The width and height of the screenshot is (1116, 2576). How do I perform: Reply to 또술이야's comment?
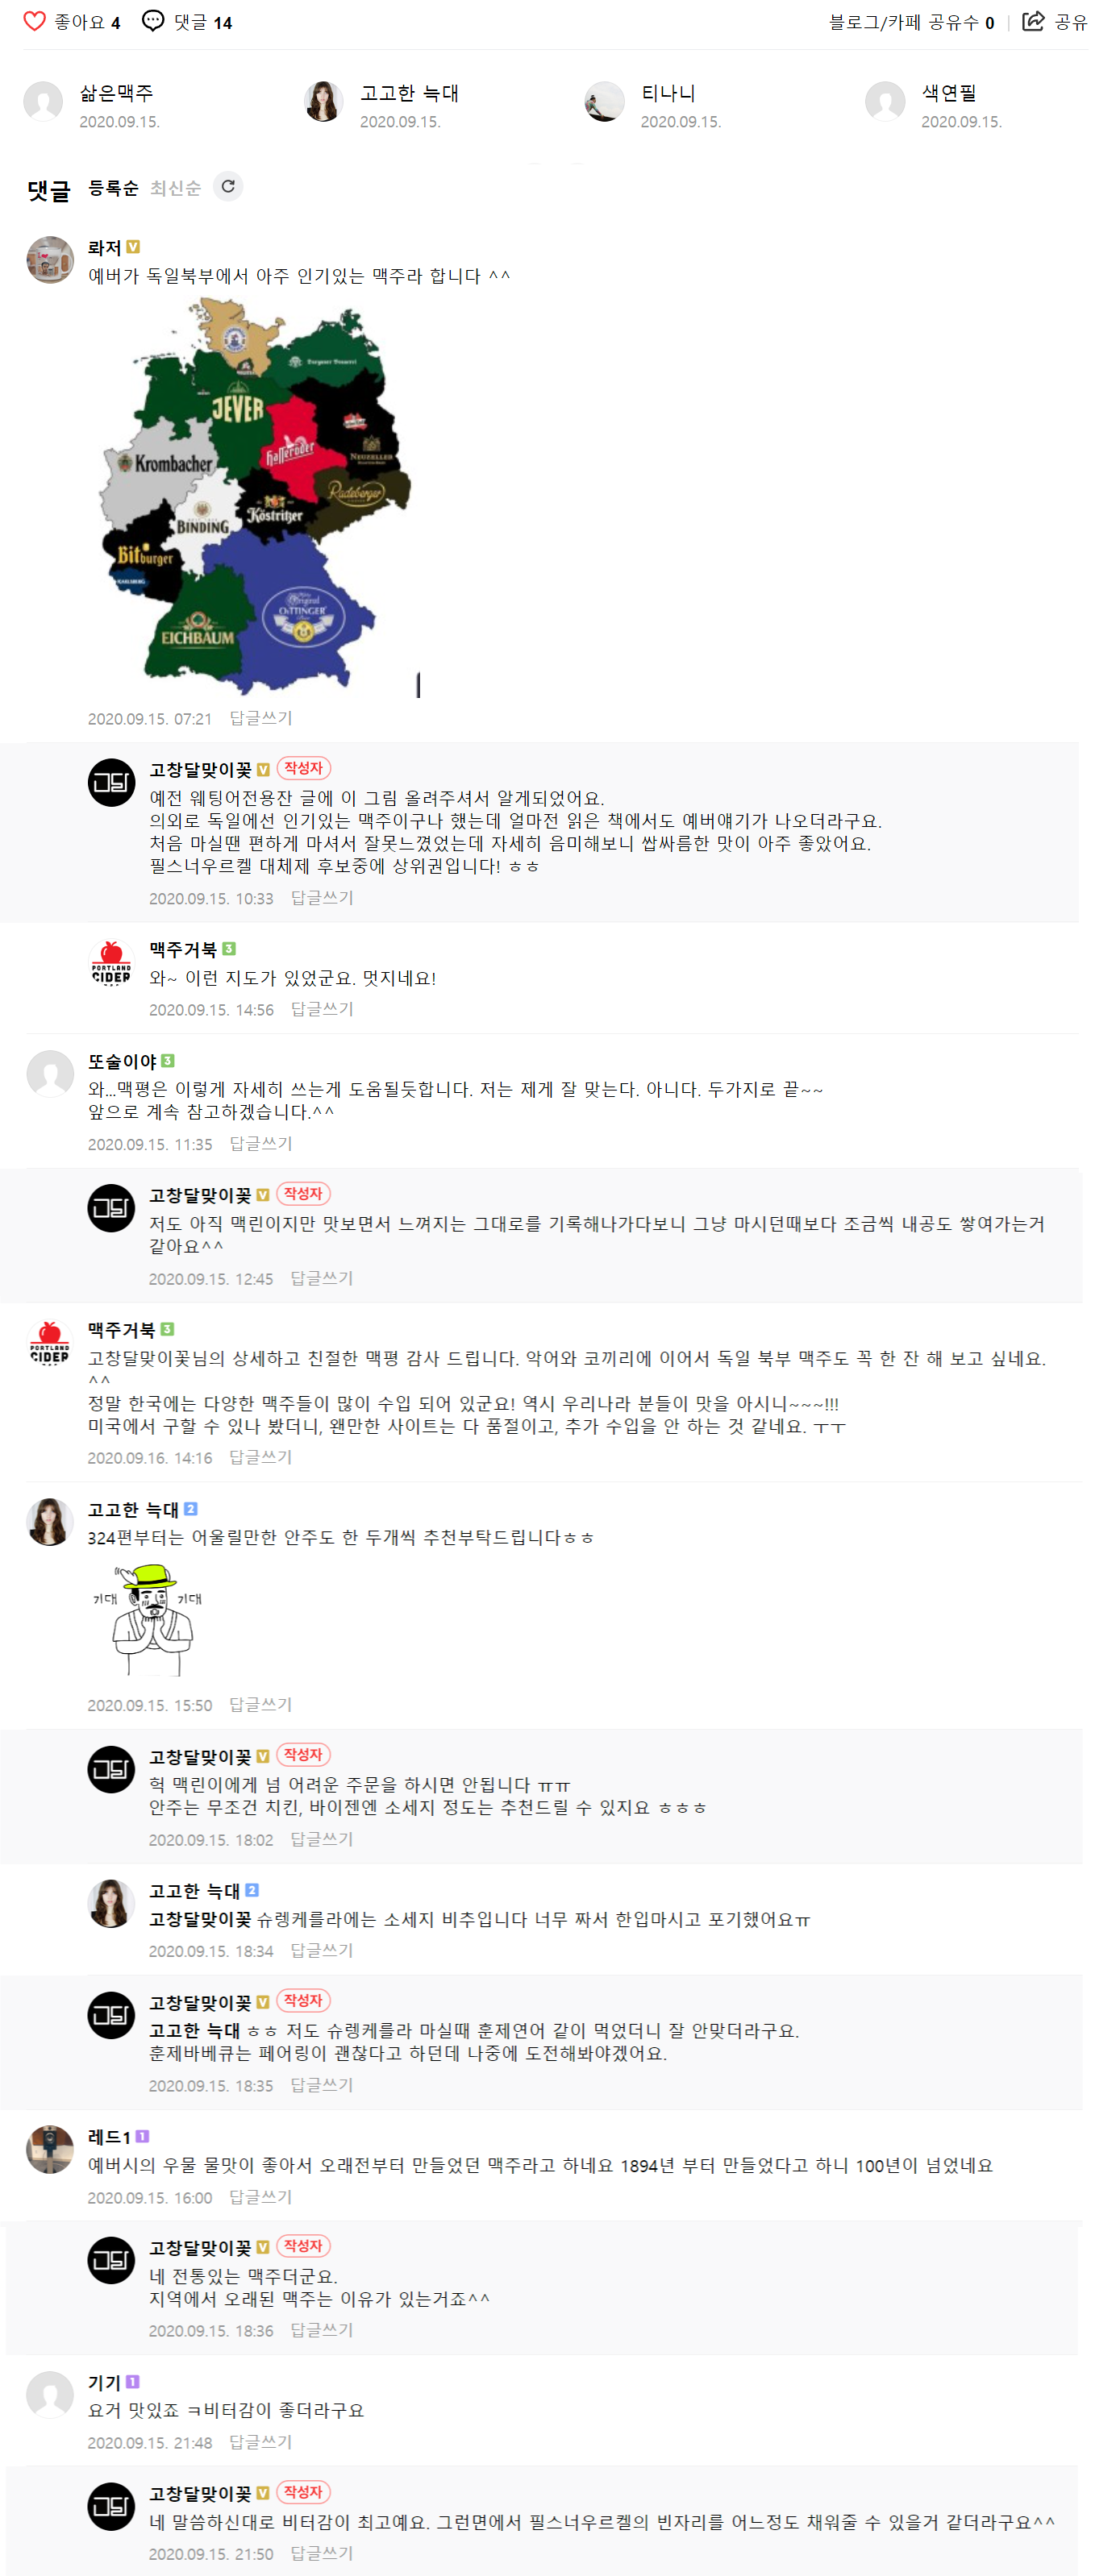[x=261, y=1143]
